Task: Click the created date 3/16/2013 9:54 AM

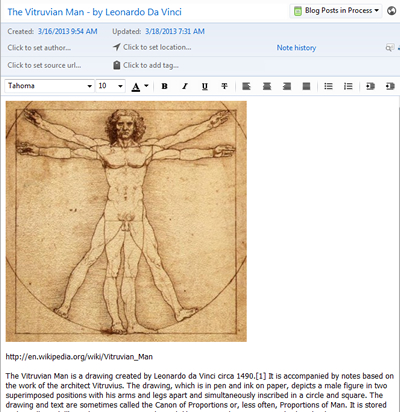Action: point(68,31)
